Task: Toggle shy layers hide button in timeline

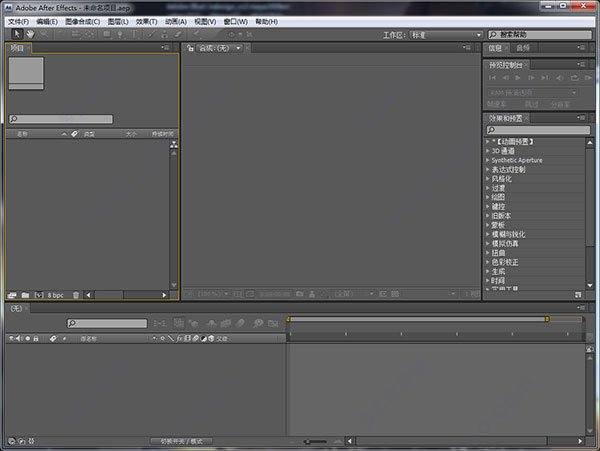Action: pyautogui.click(x=212, y=324)
